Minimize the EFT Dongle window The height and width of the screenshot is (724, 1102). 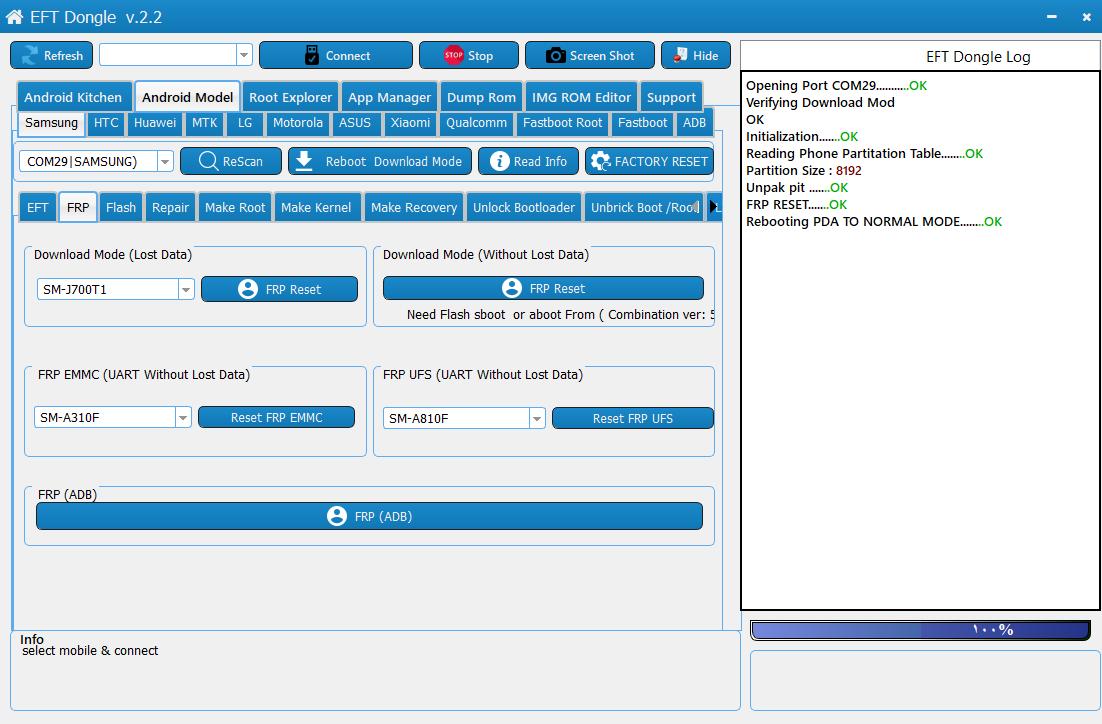point(1051,17)
